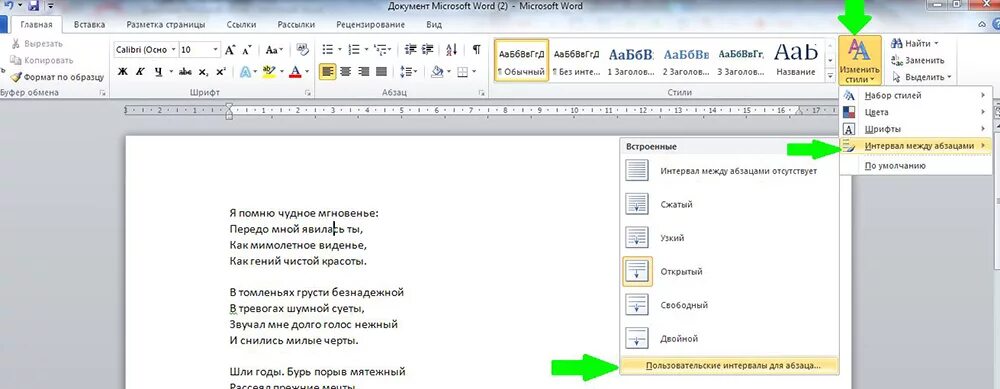Switch to the Вид tab
1000x389 pixels.
point(434,25)
